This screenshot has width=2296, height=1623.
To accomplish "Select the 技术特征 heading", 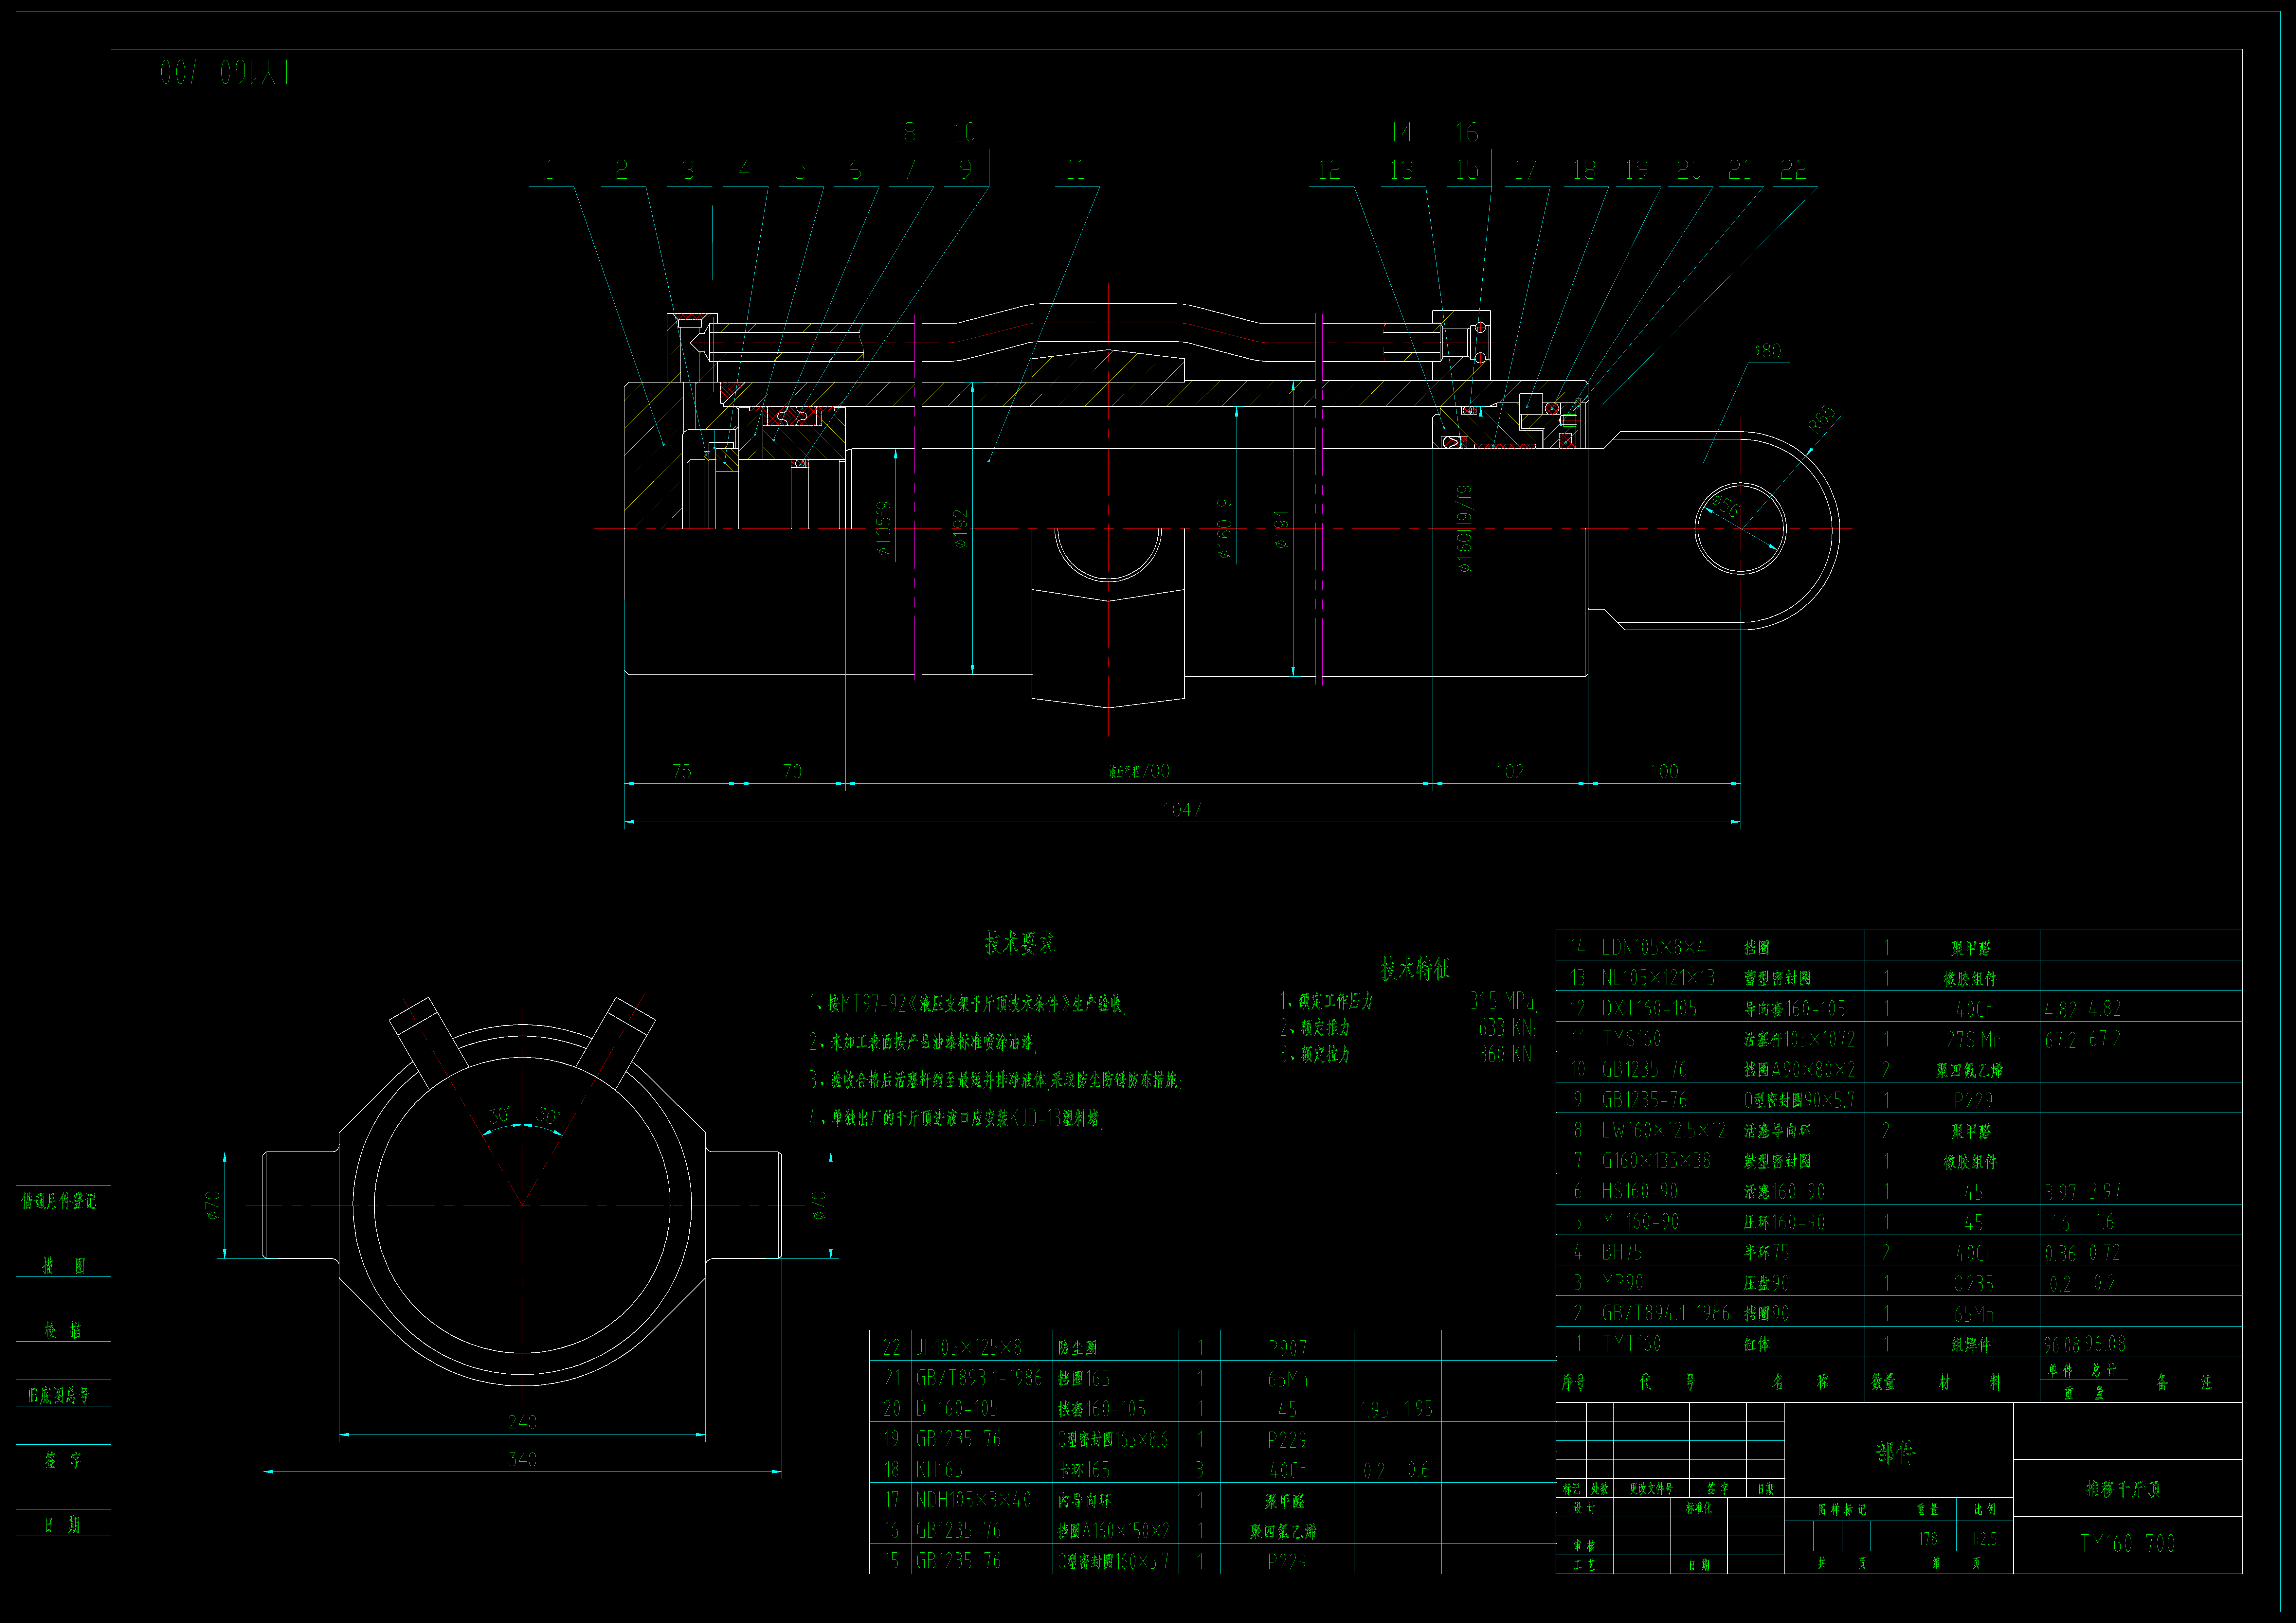I will click(x=1415, y=968).
